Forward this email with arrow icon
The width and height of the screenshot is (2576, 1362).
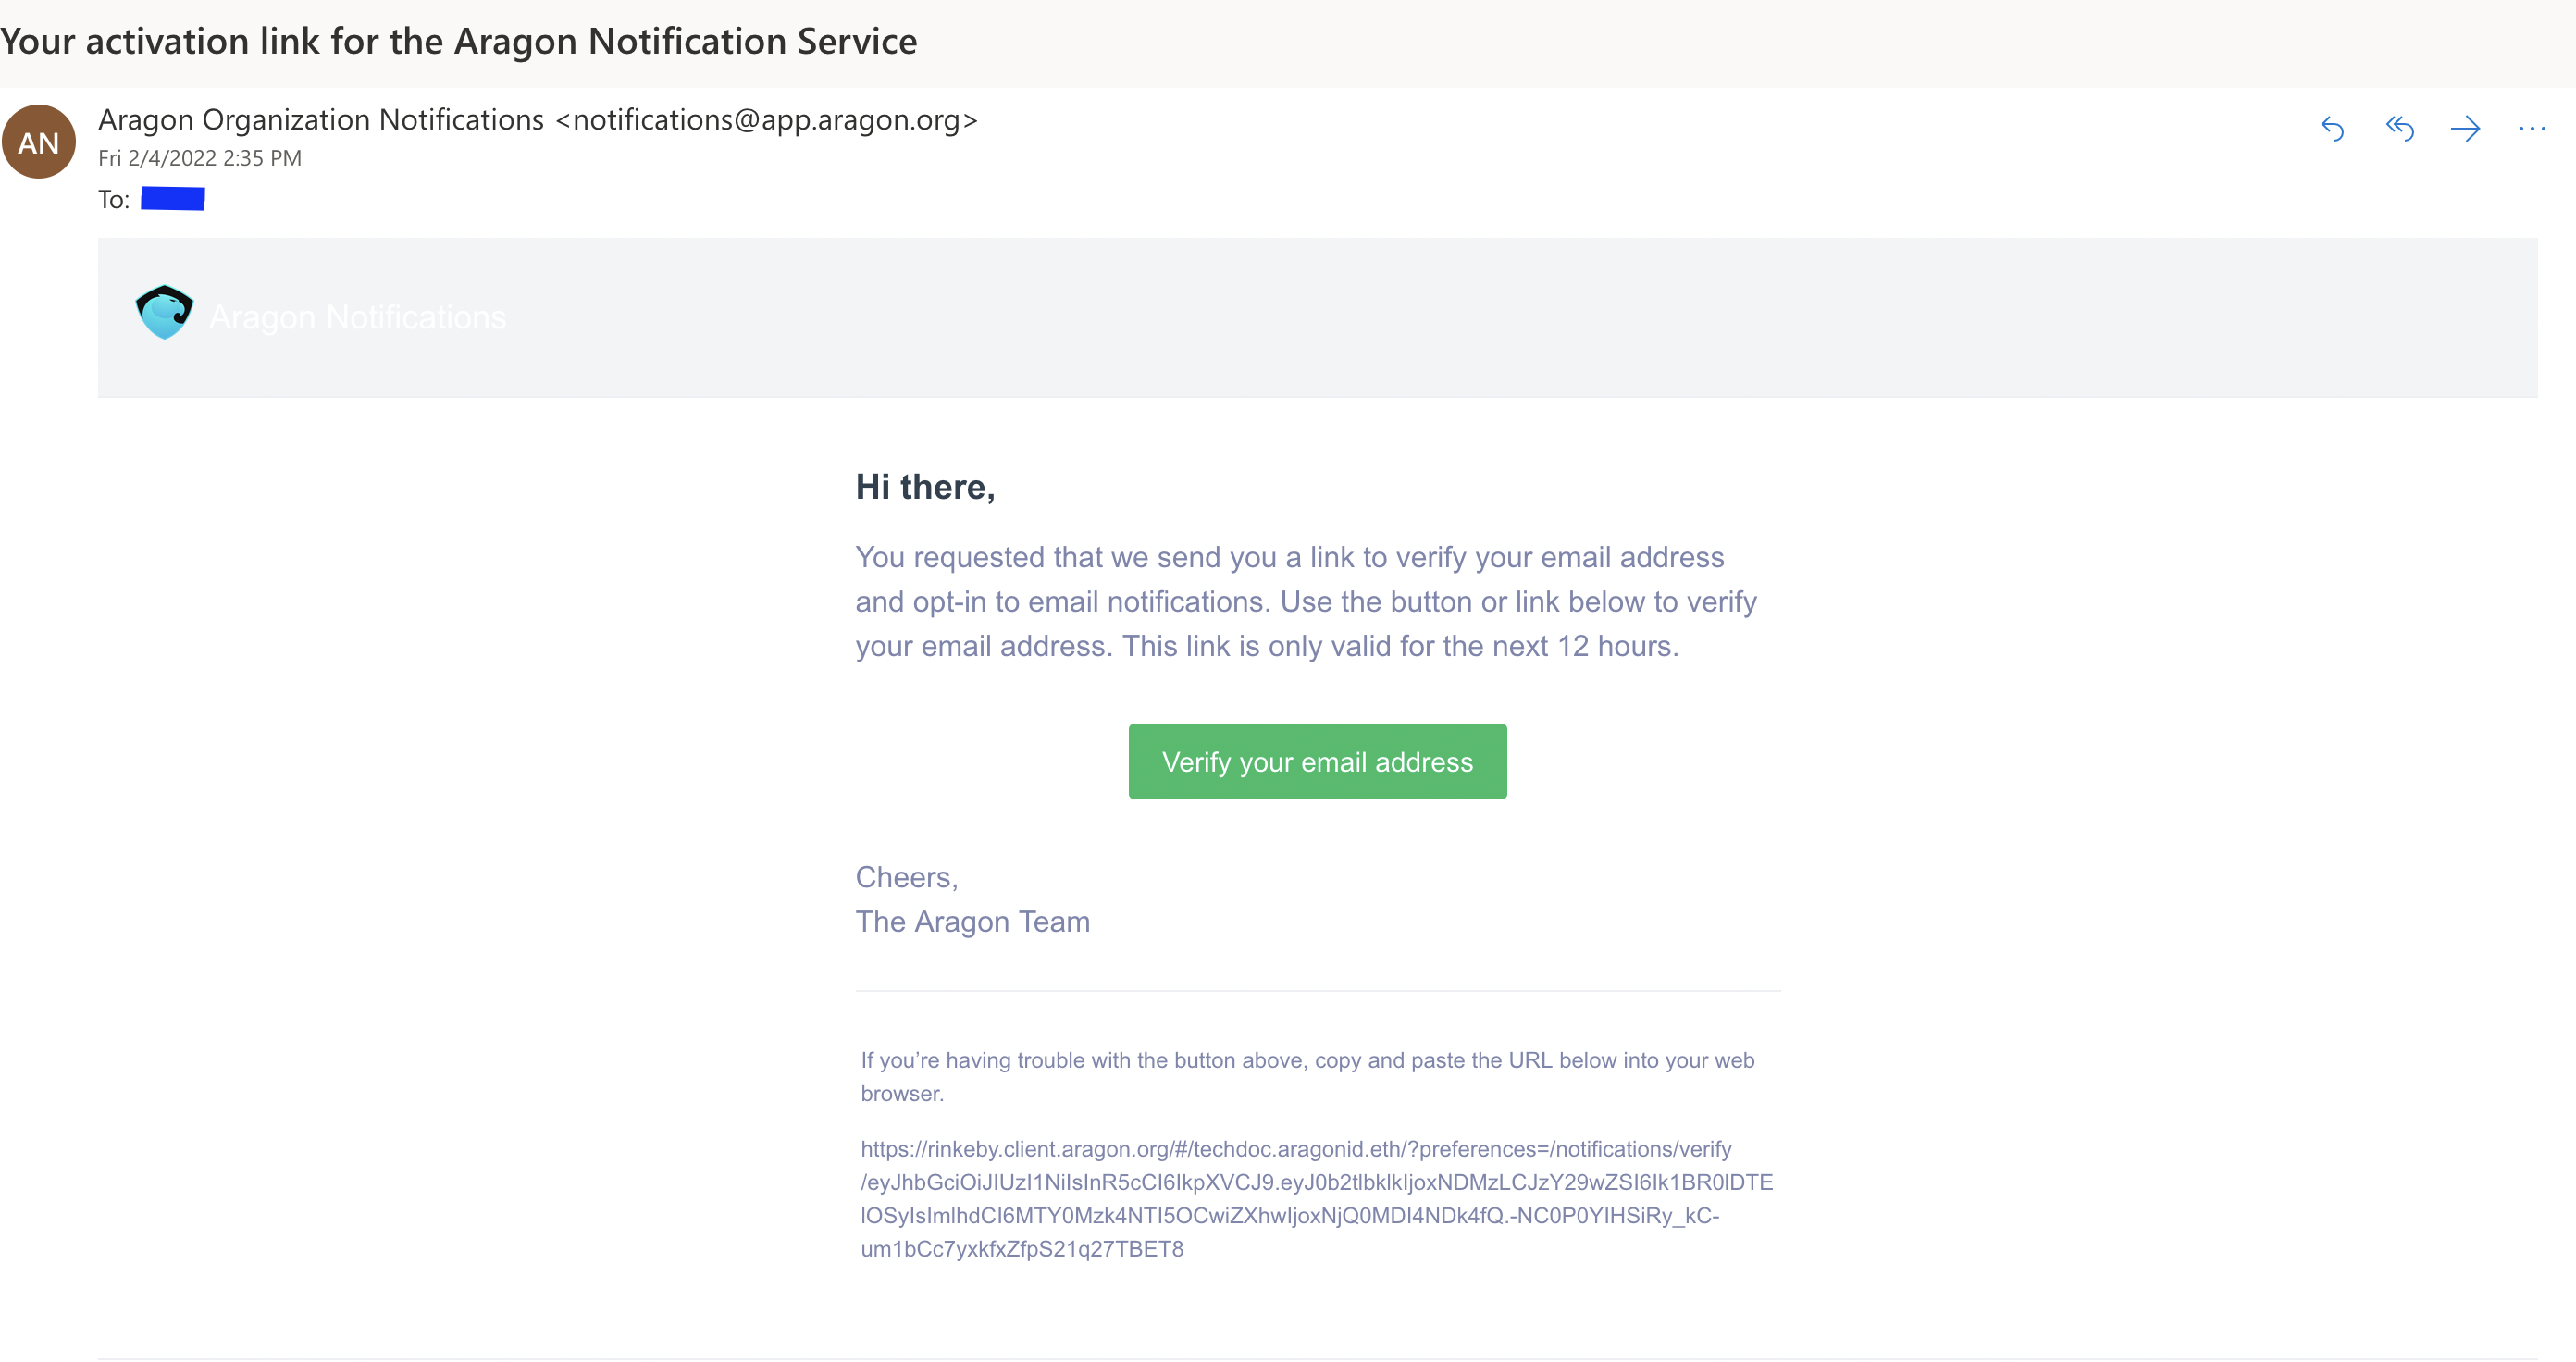2465,129
